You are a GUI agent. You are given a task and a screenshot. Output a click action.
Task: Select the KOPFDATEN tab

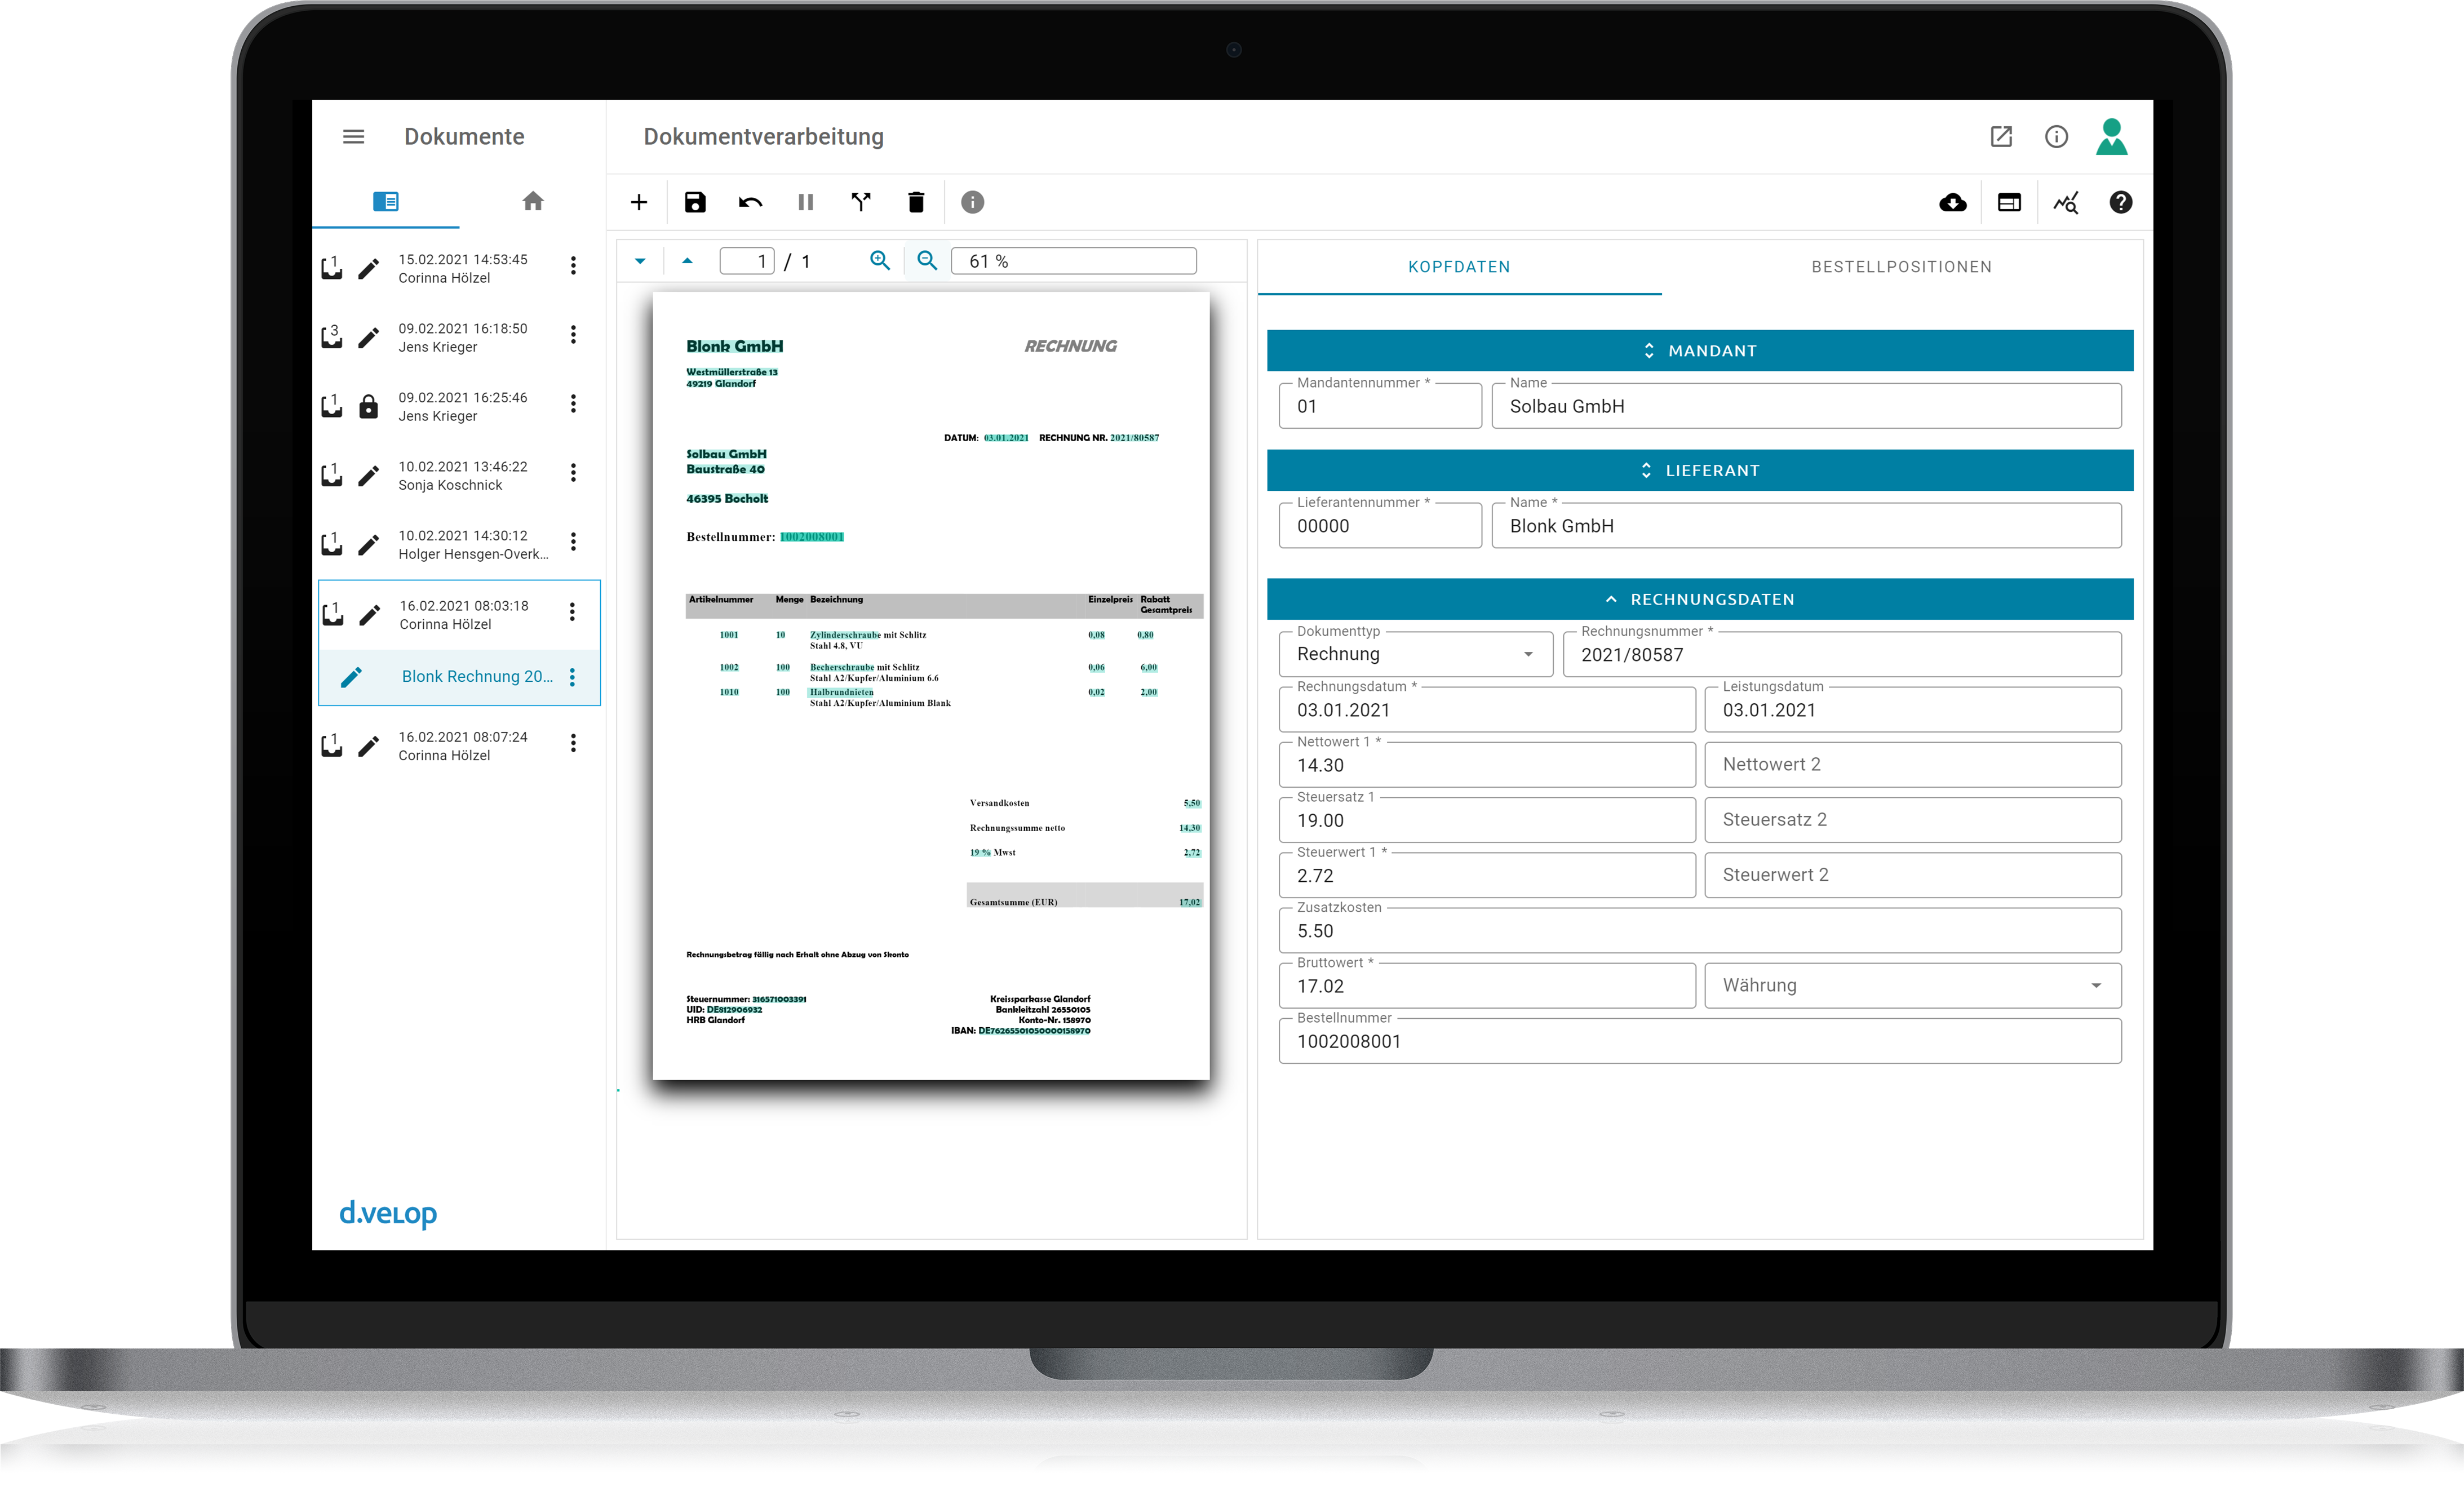tap(1459, 267)
